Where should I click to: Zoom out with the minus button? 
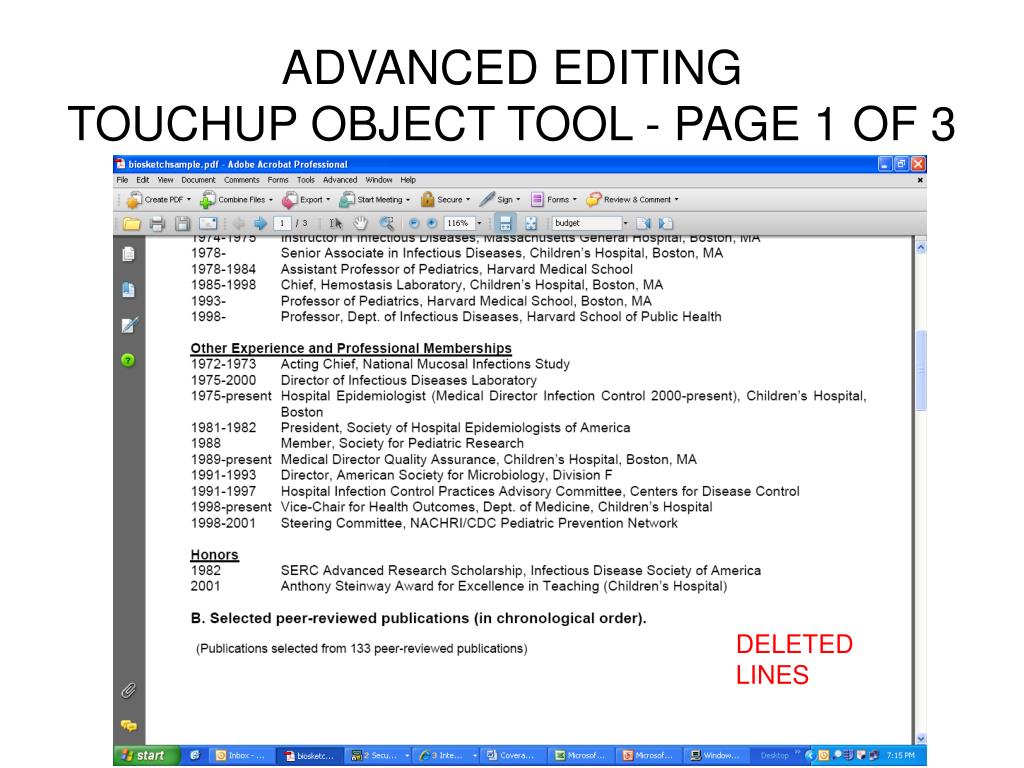click(x=413, y=223)
